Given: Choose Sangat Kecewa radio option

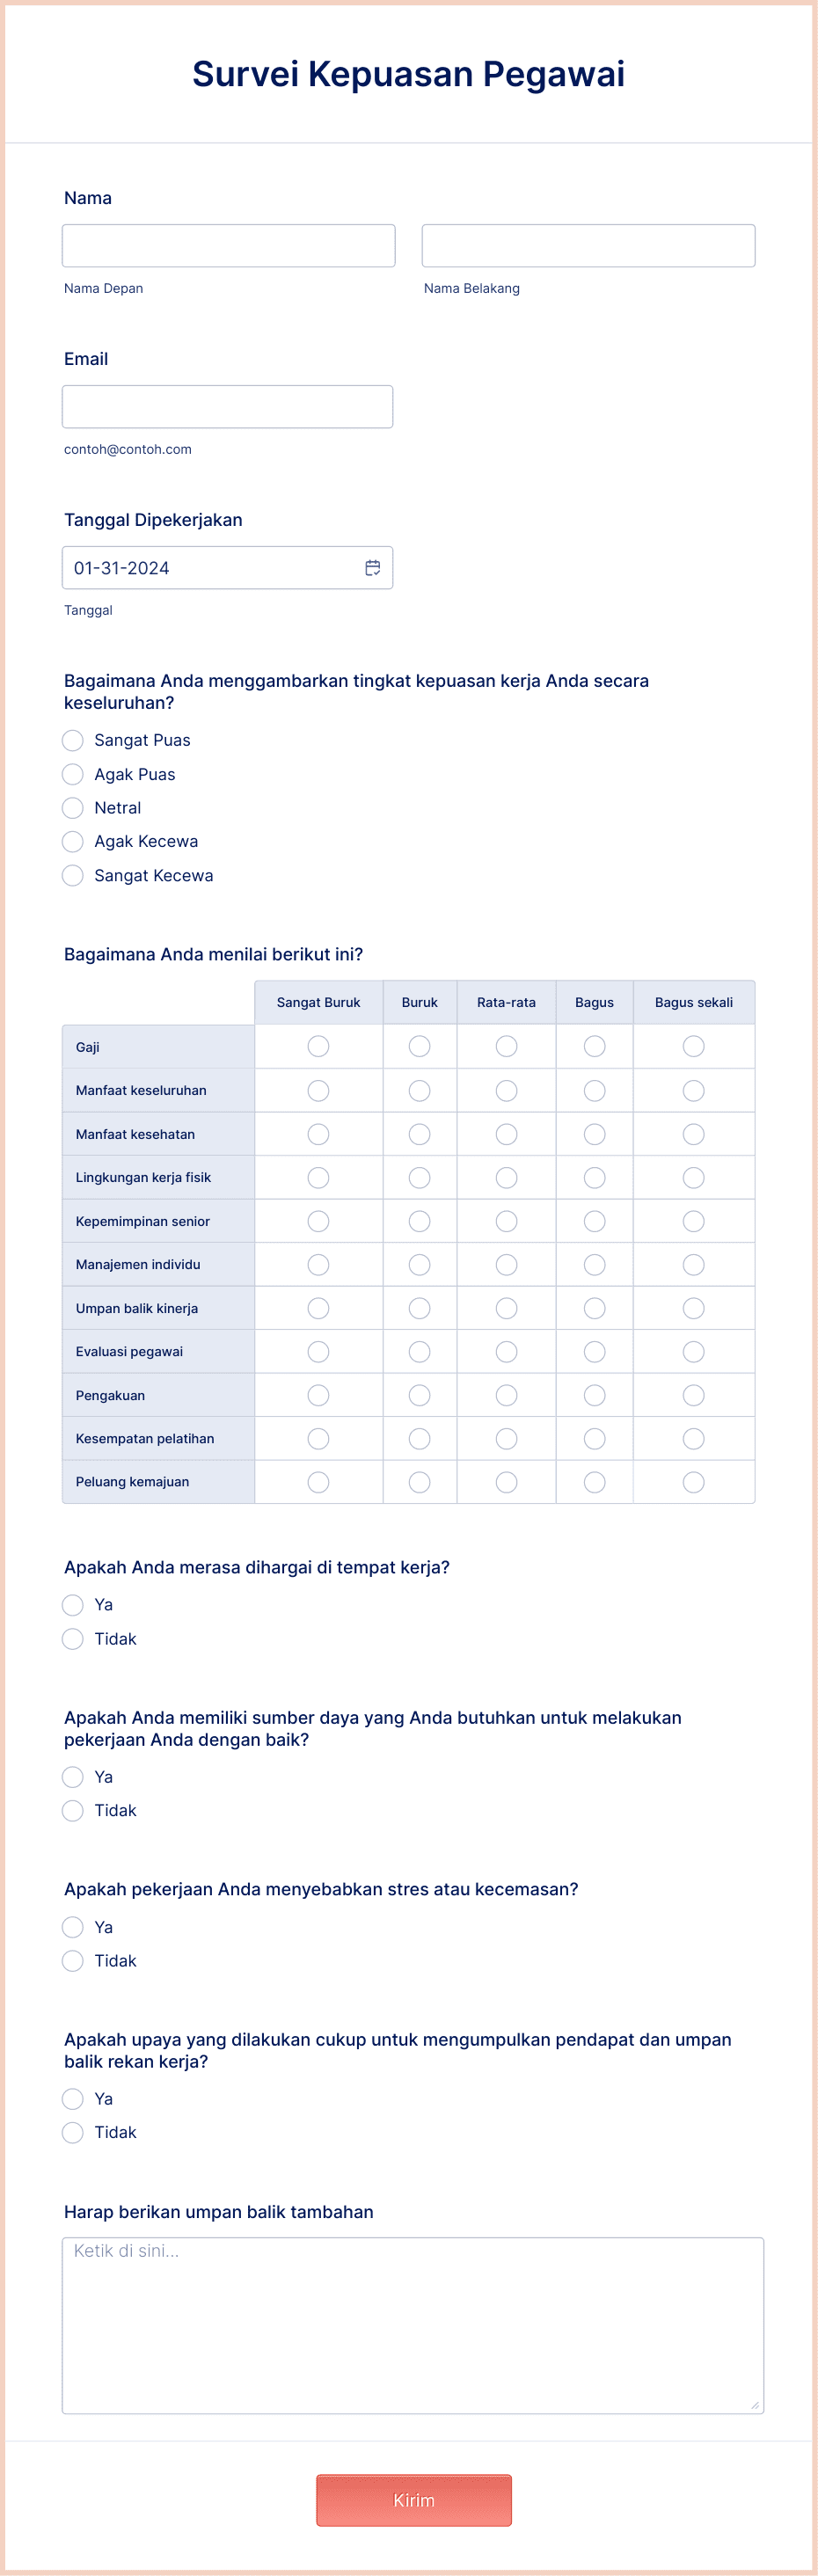Looking at the screenshot, I should [x=72, y=875].
